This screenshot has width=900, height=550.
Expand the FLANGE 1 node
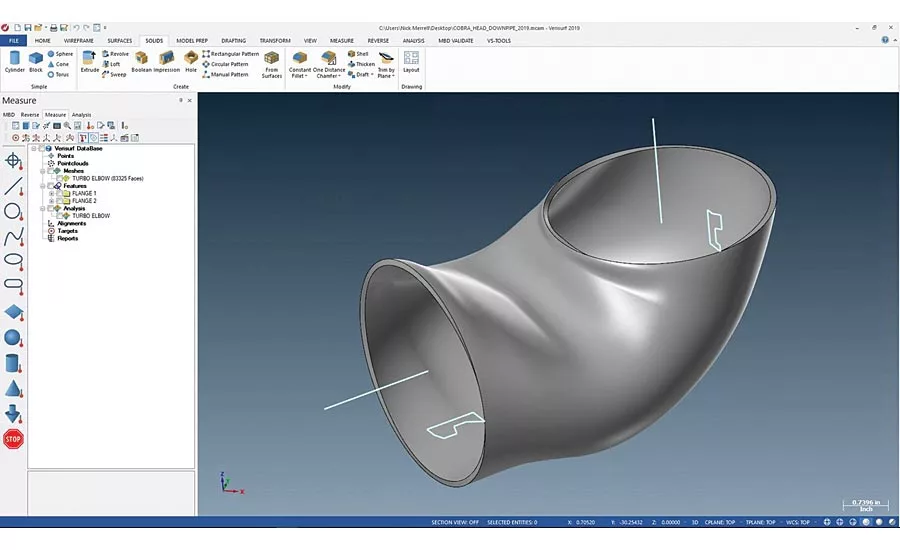tap(51, 193)
